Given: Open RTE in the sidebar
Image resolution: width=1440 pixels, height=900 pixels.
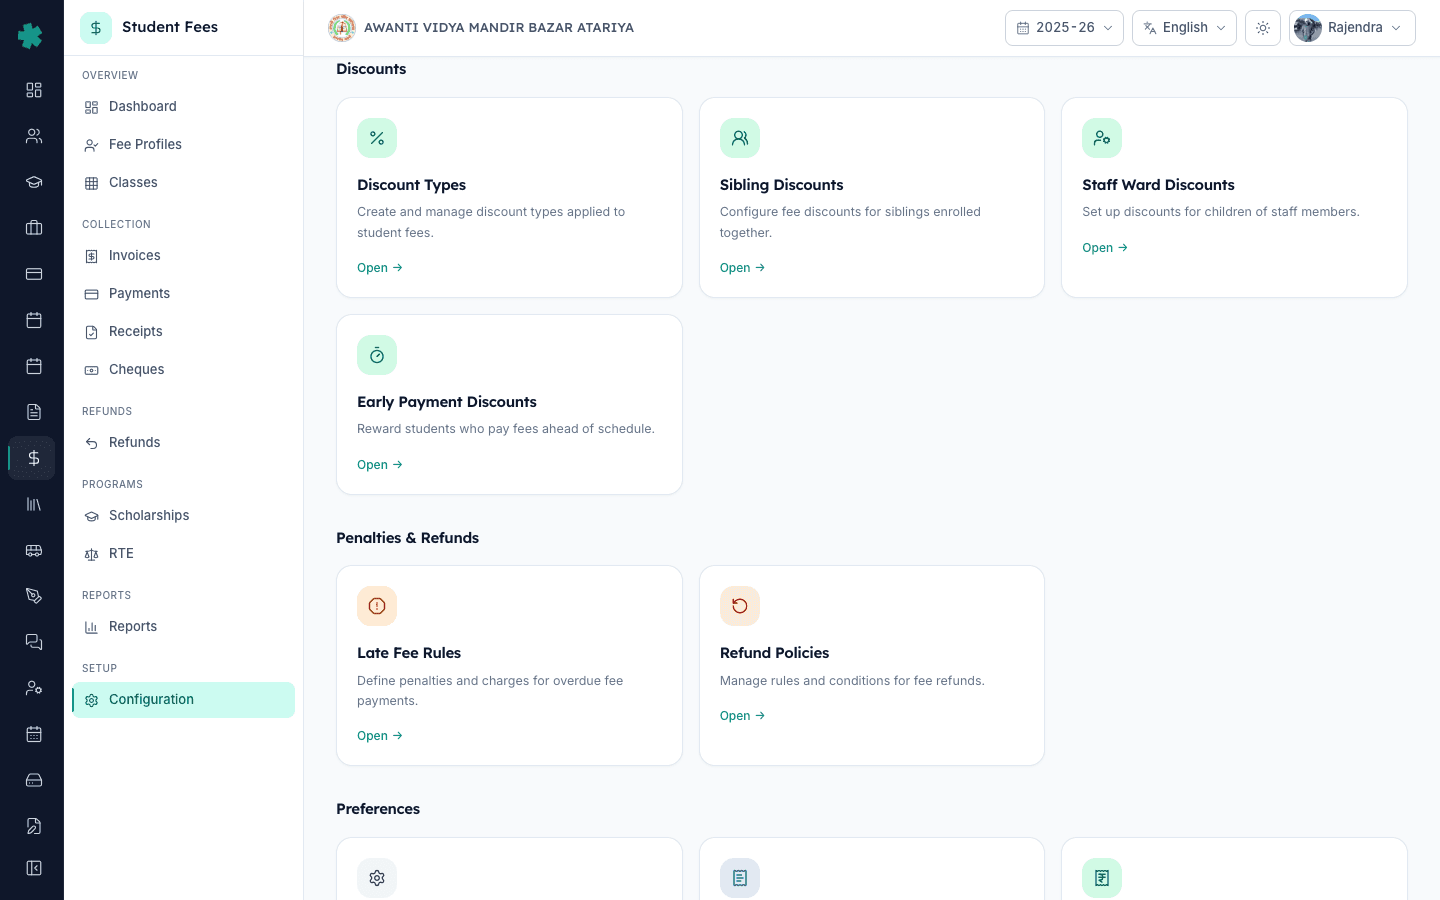Looking at the screenshot, I should point(183,554).
